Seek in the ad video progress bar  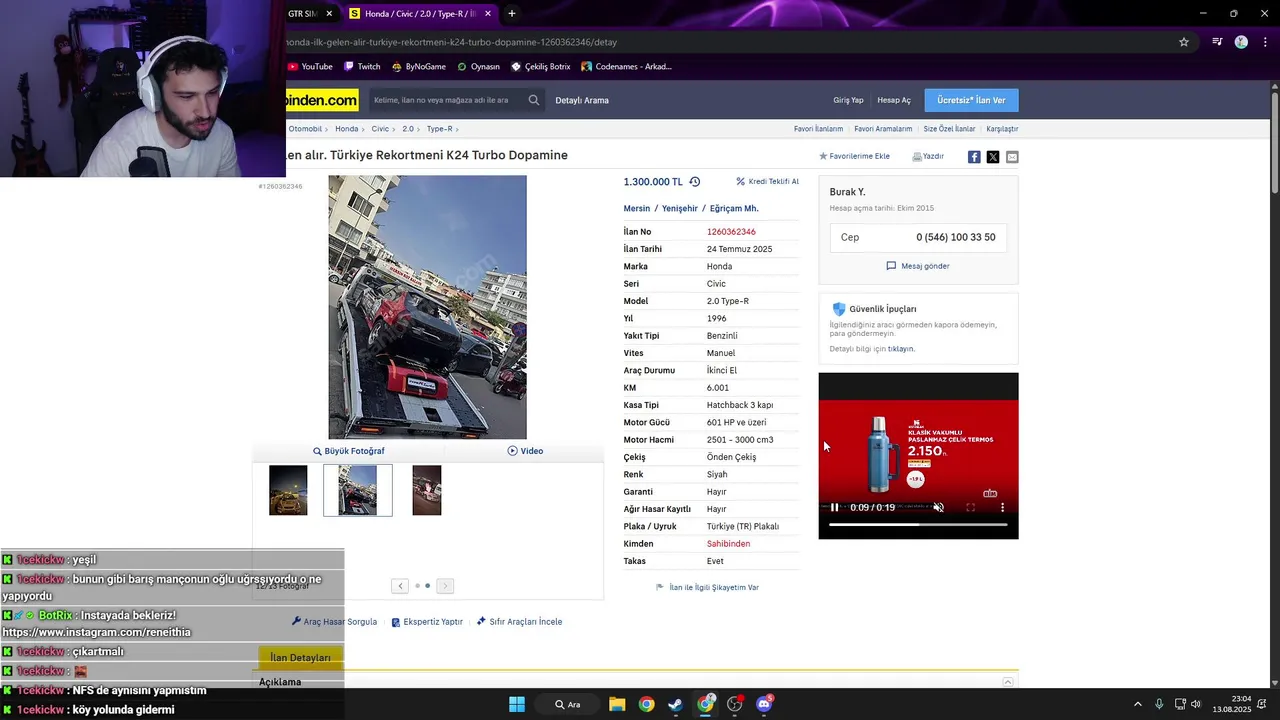click(918, 524)
